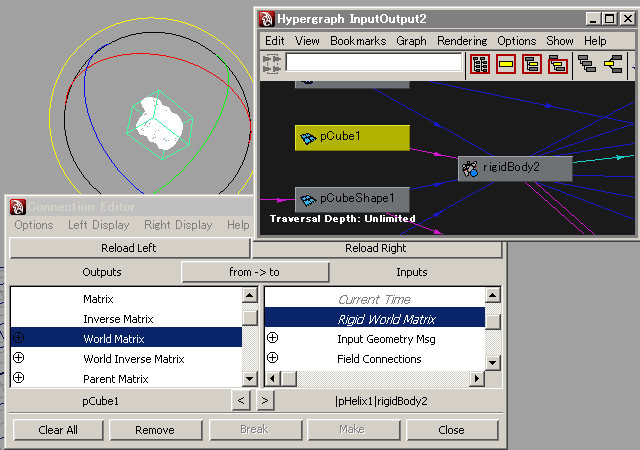Open Help menu in Hypergraph
The height and width of the screenshot is (450, 640).
point(595,41)
